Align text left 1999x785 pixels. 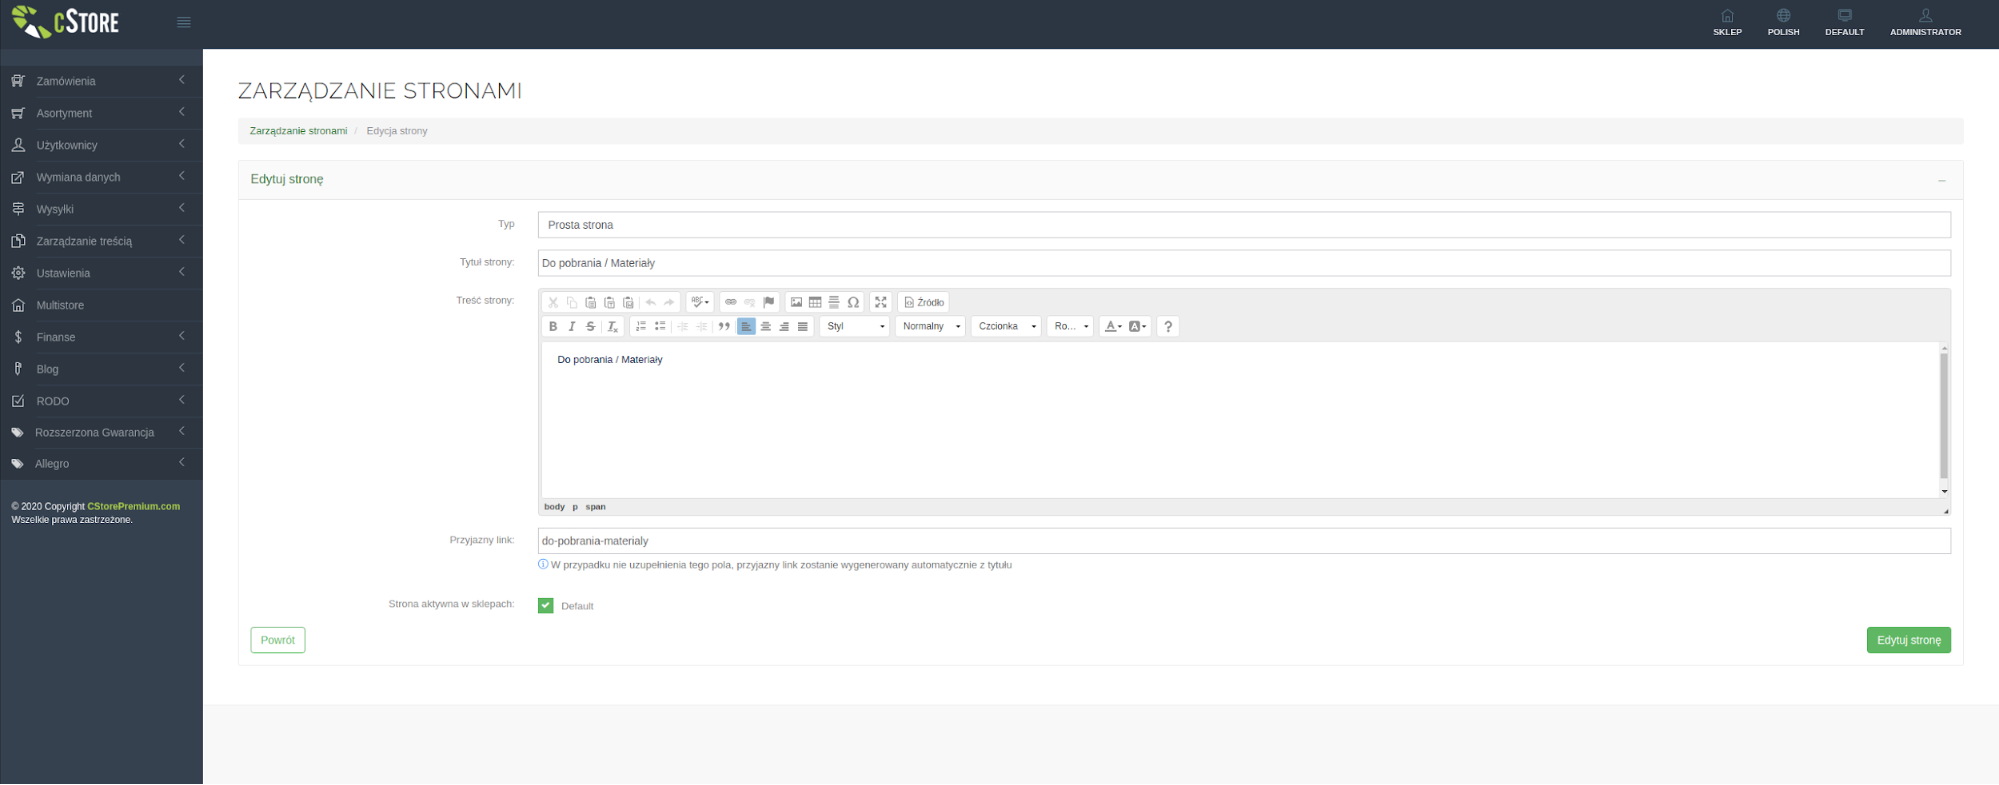pyautogui.click(x=746, y=326)
